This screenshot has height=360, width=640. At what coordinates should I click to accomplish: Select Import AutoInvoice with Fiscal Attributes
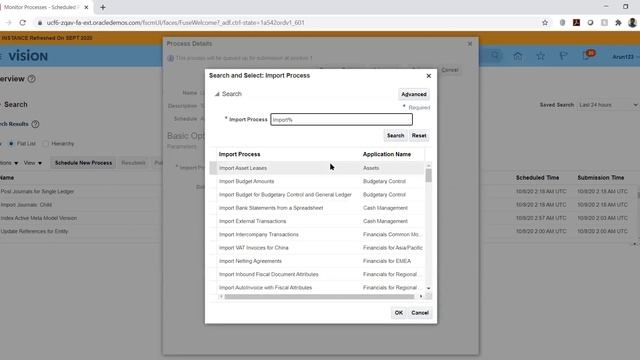pyautogui.click(x=317, y=288)
